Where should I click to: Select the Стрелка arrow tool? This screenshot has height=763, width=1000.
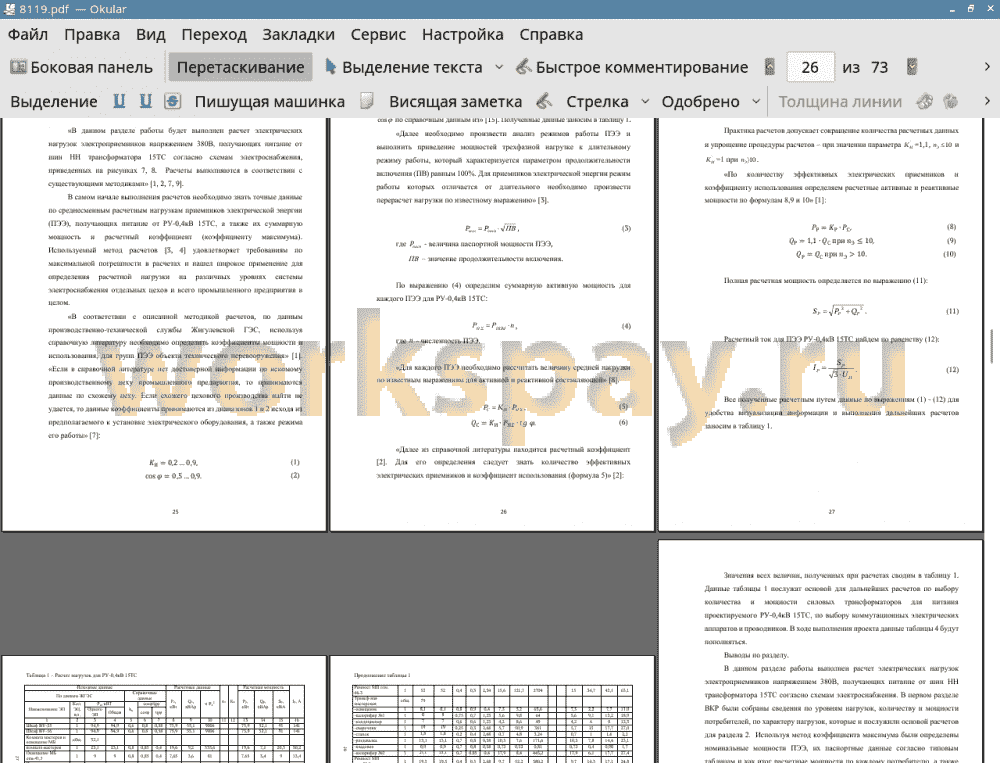point(597,101)
